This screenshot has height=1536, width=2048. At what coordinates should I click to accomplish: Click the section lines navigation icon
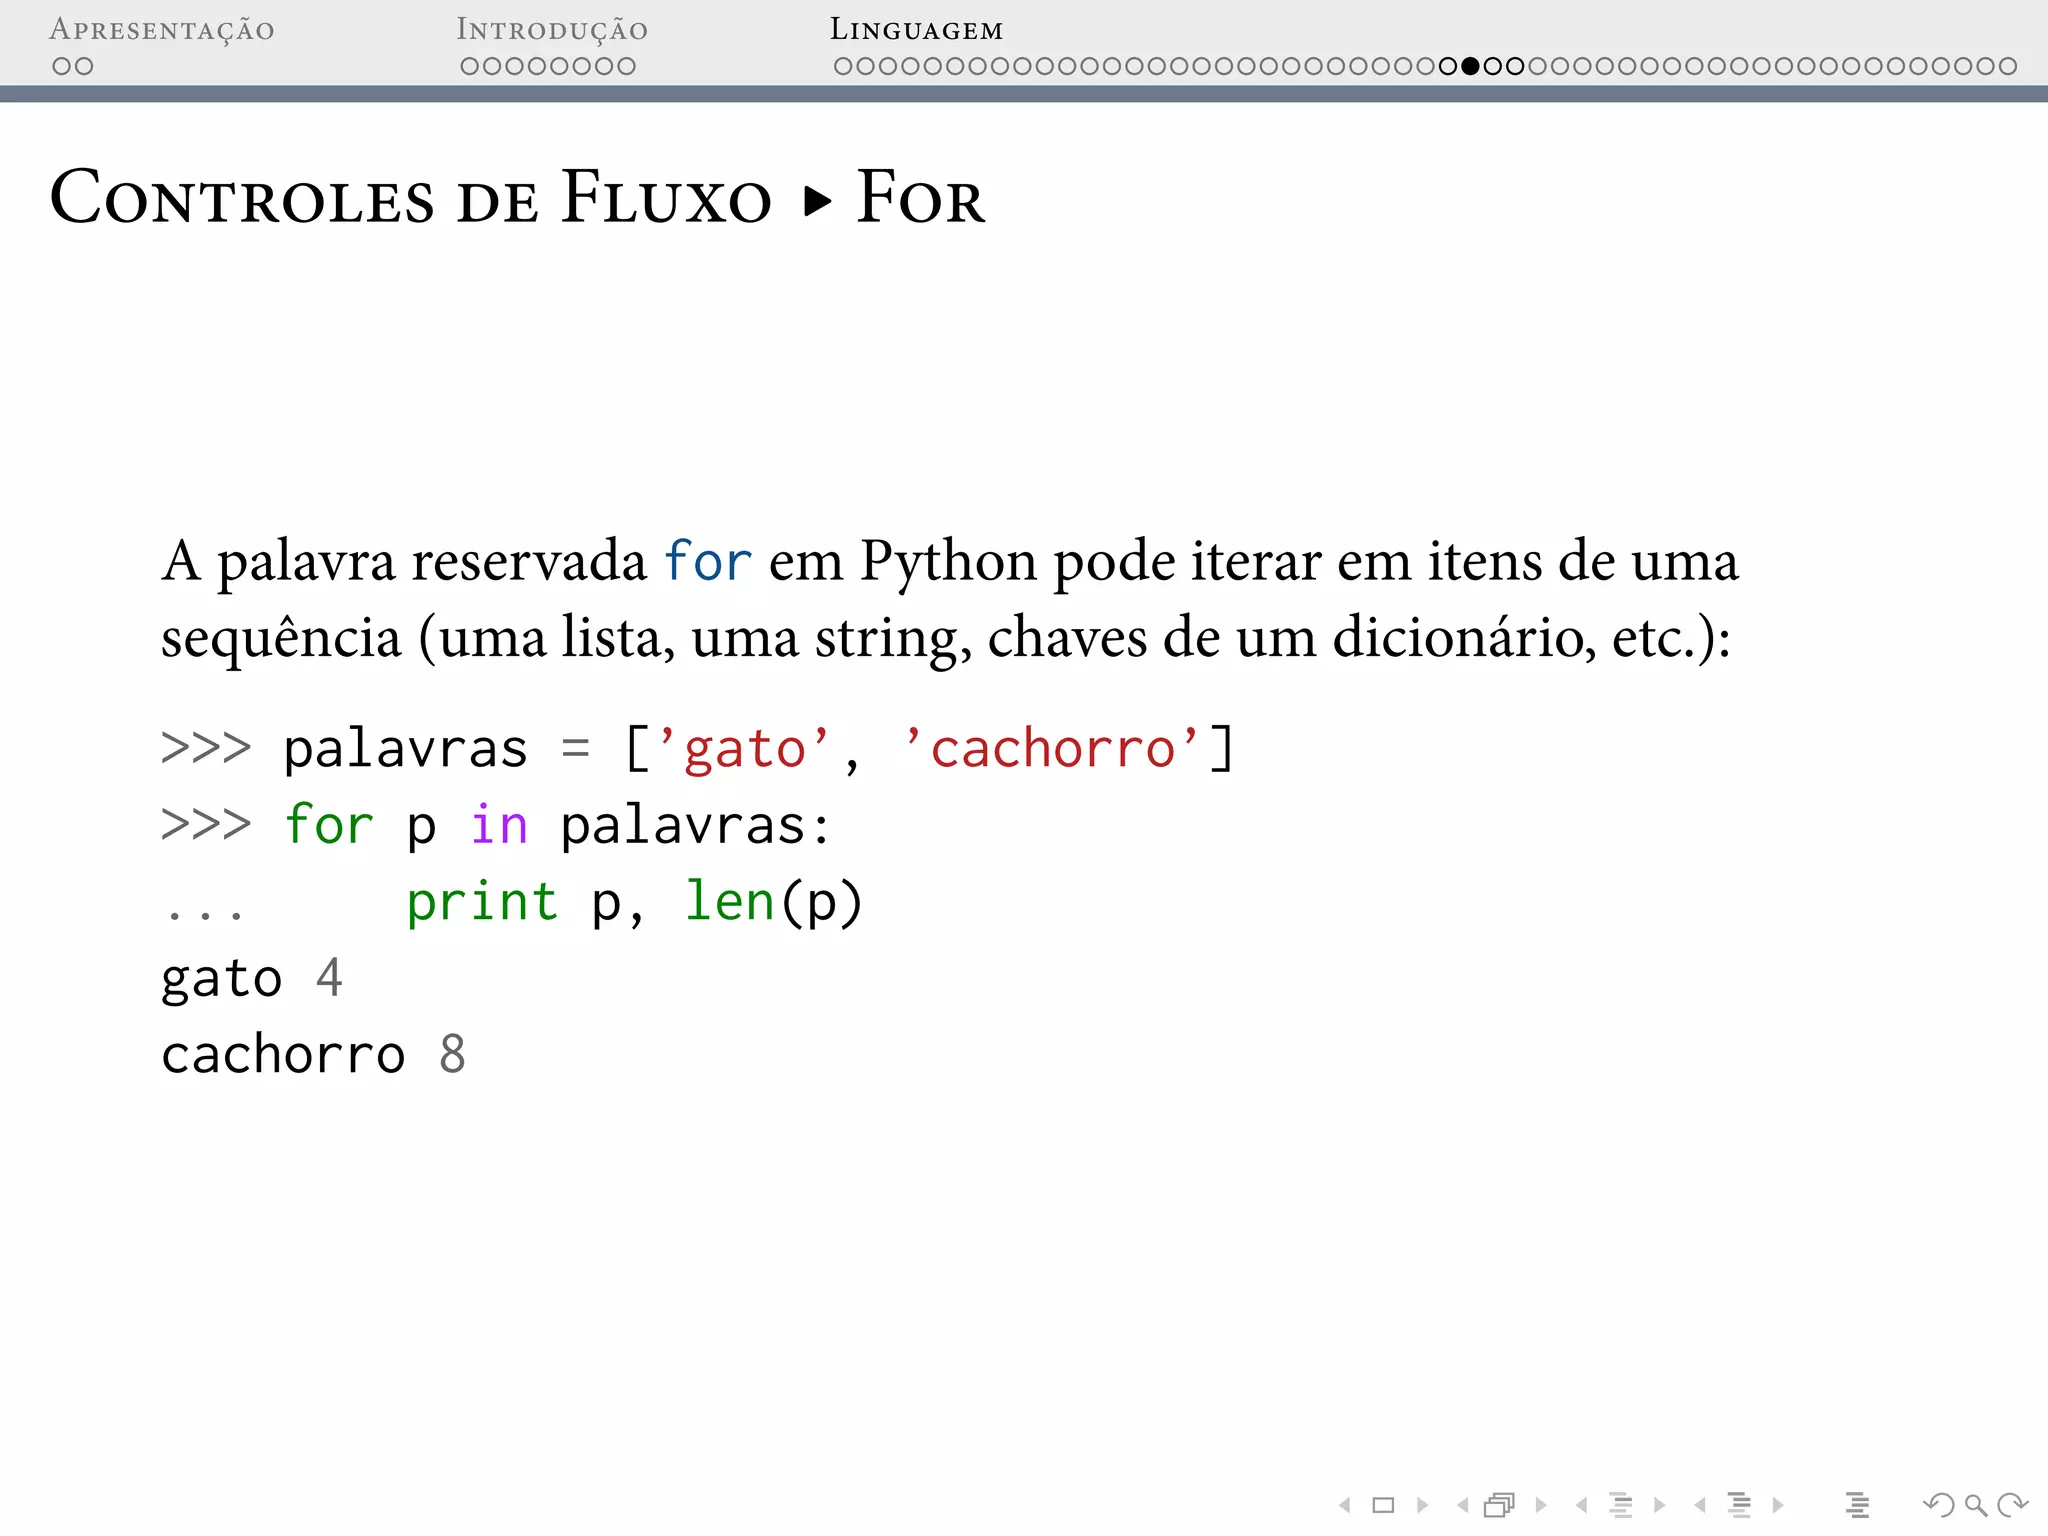(1740, 1505)
